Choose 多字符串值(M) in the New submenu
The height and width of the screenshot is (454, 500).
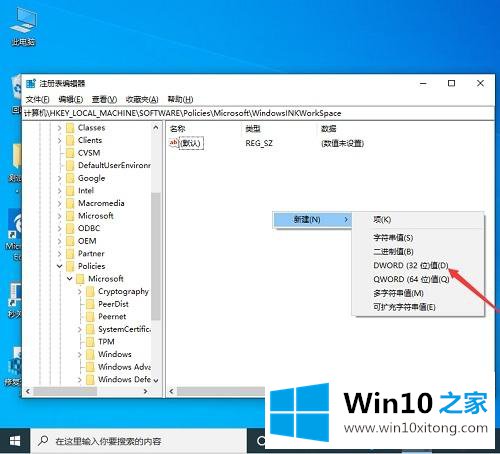pyautogui.click(x=398, y=293)
